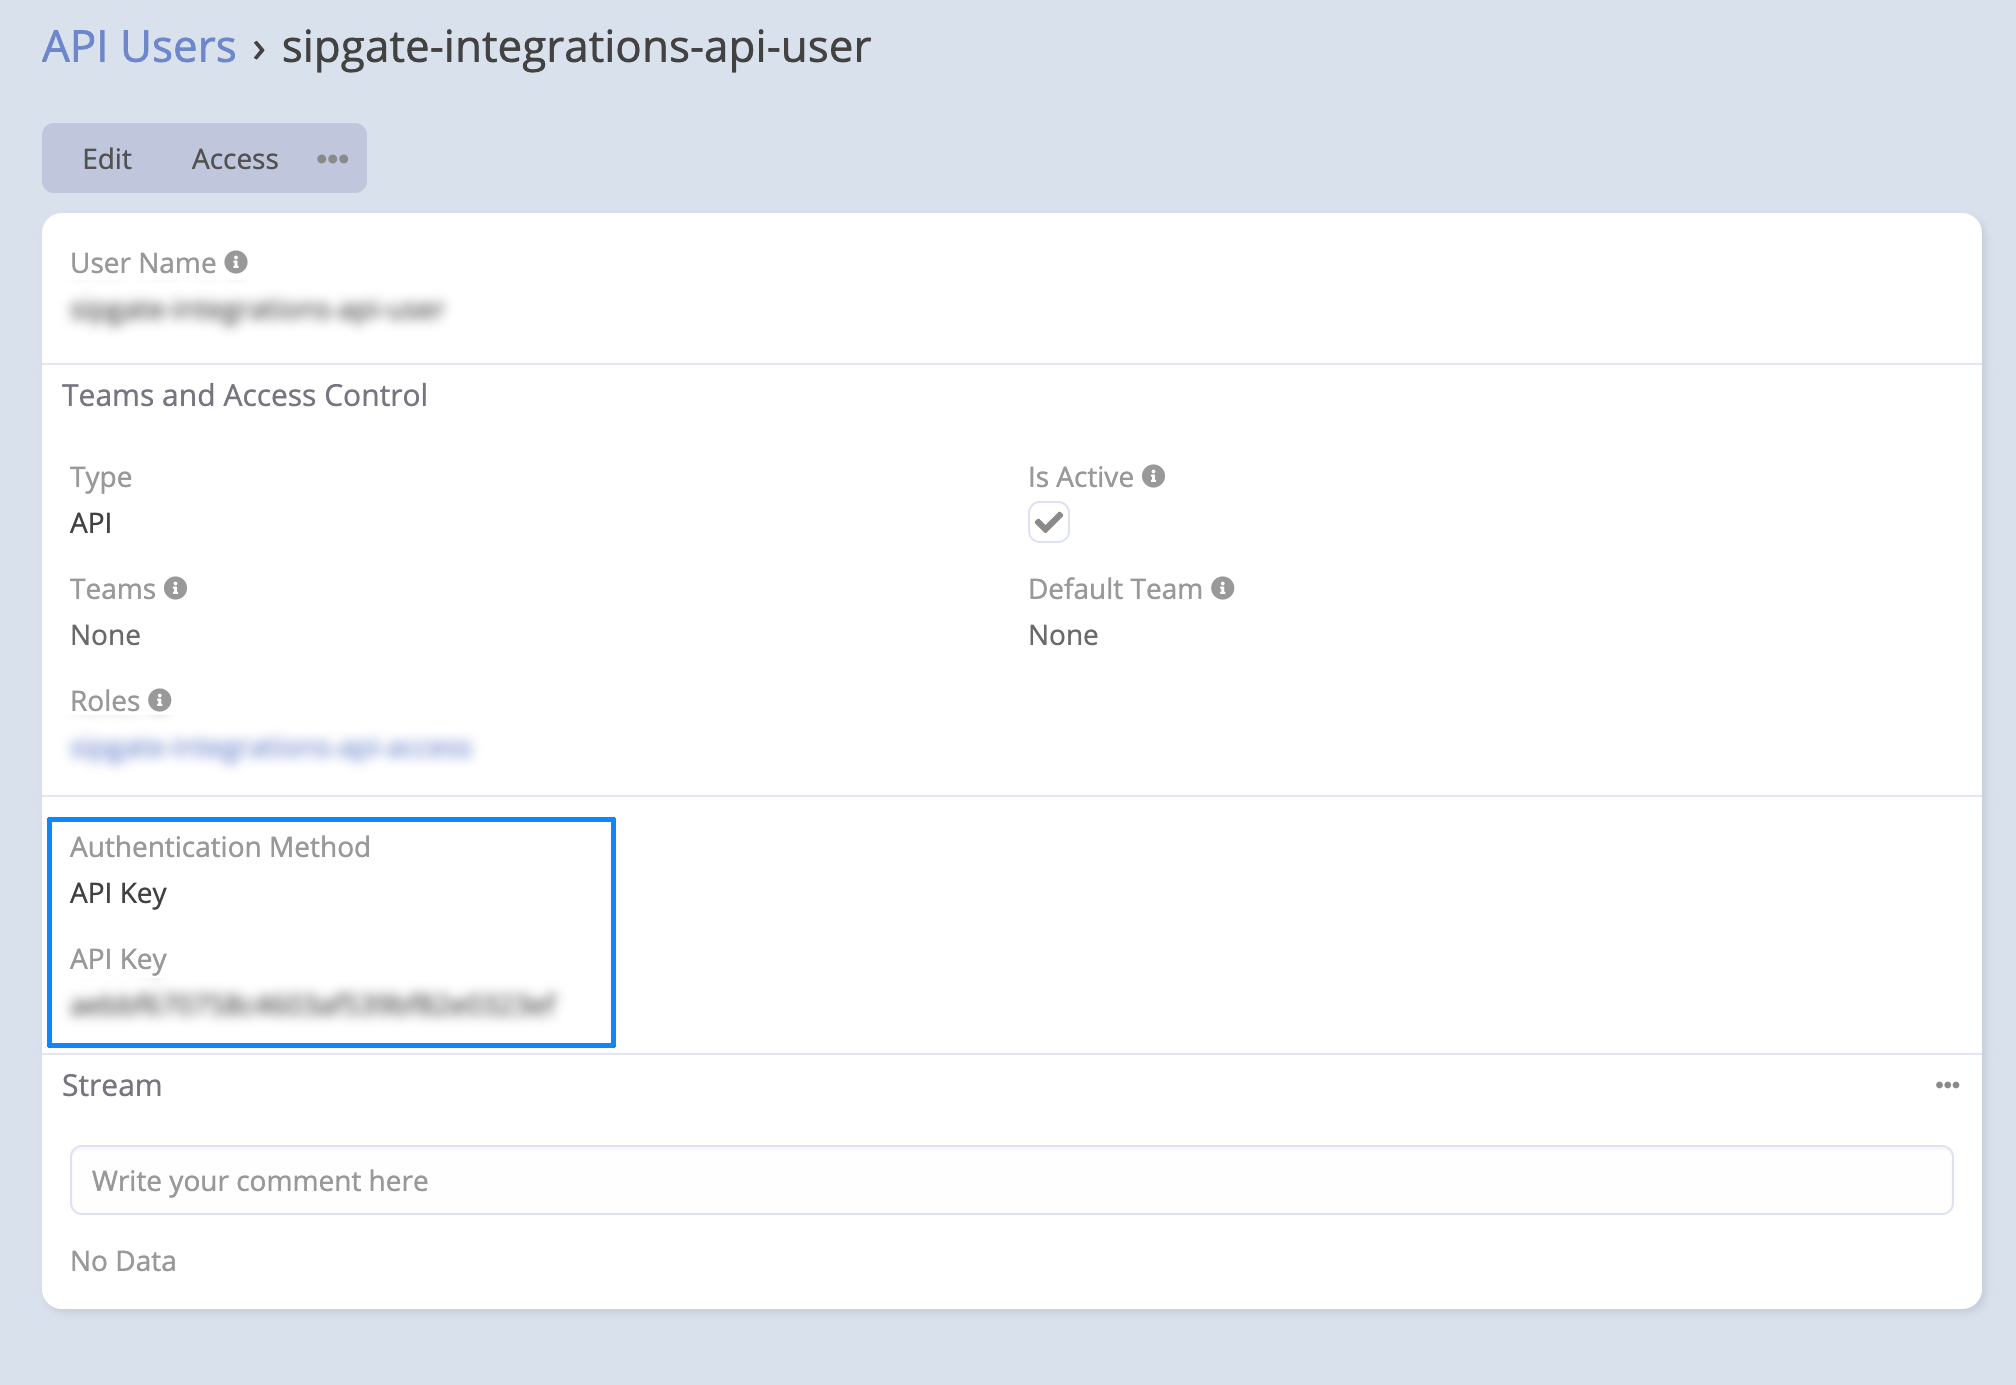Toggle the Is Active checkbox
Screen dimensions: 2016x1385
1048,522
